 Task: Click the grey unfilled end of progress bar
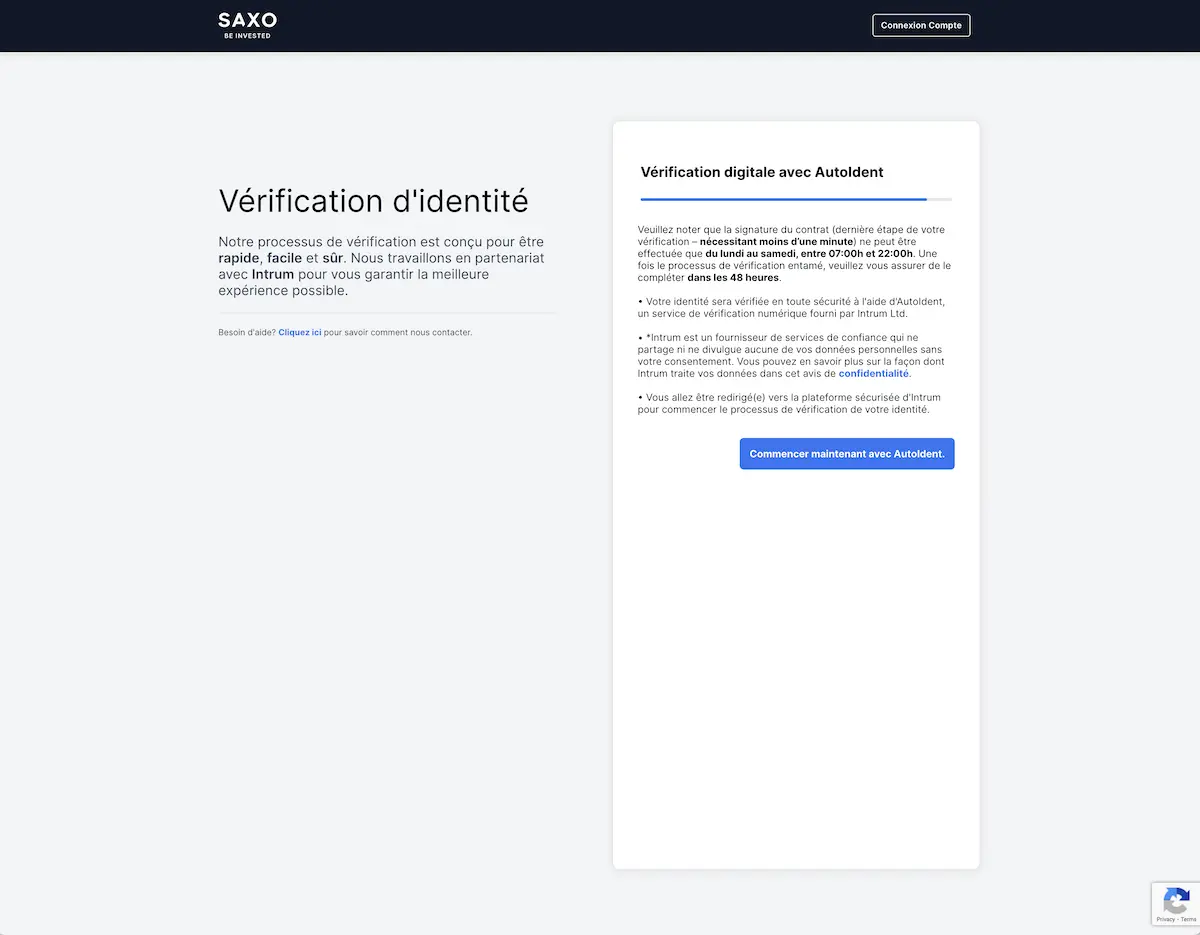point(939,199)
